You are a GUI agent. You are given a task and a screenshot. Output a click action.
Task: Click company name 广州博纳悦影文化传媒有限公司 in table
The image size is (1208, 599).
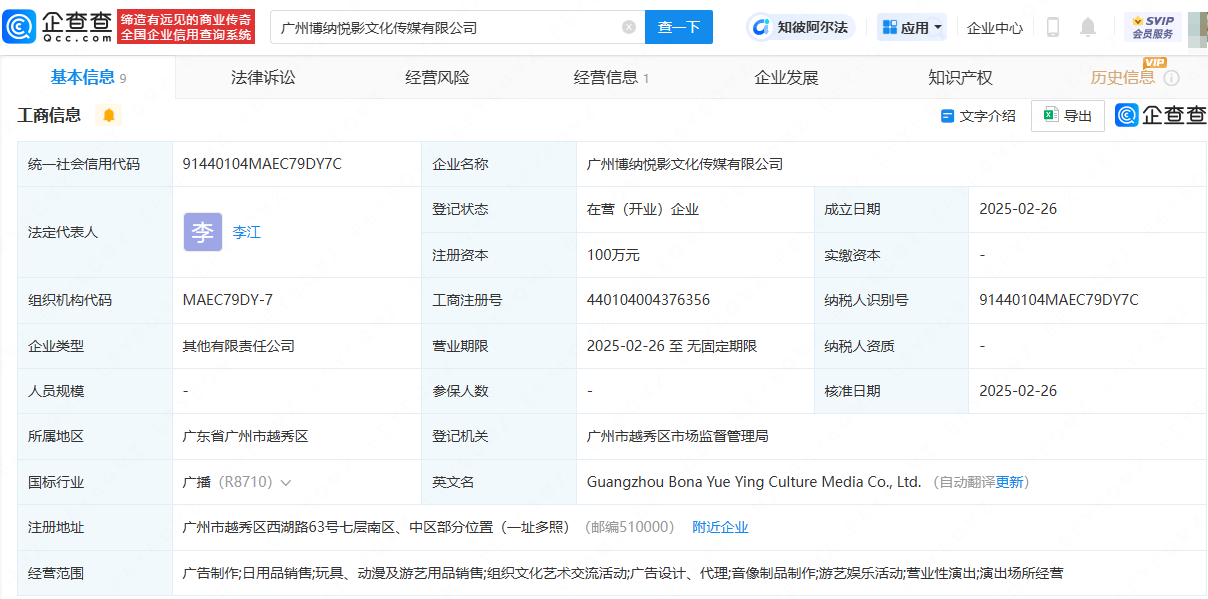coord(685,164)
